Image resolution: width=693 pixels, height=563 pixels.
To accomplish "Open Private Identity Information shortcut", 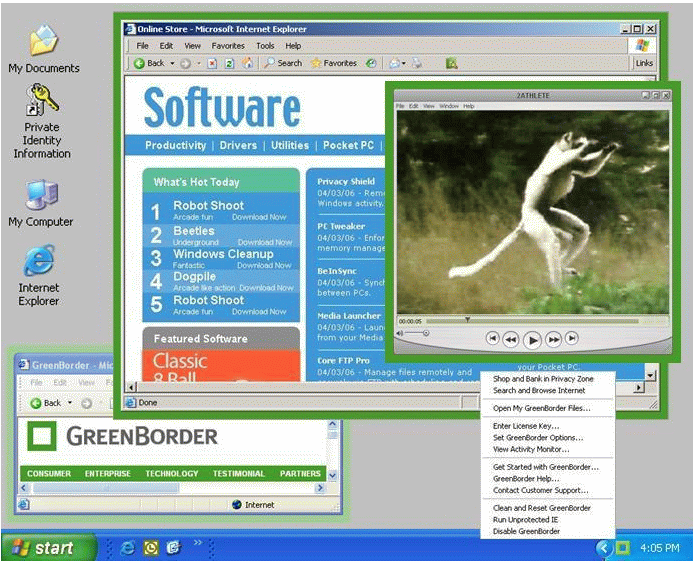I will point(42,122).
